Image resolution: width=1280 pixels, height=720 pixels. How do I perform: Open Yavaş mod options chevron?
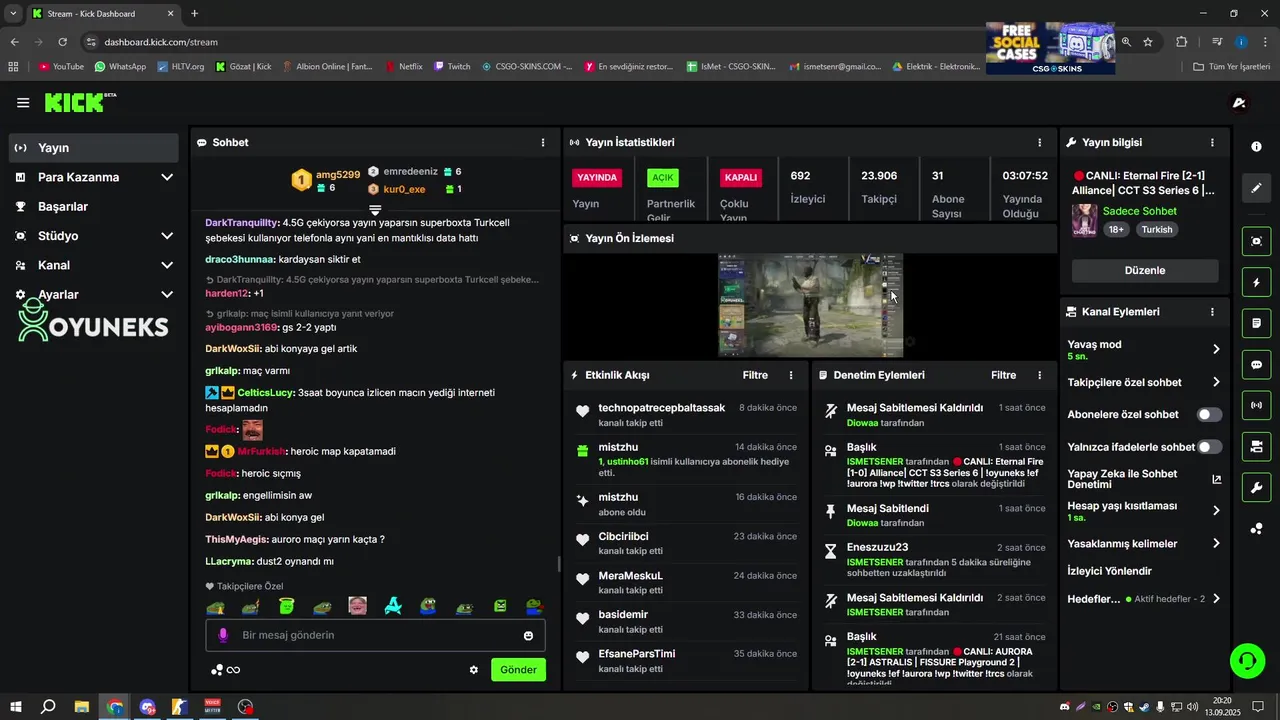point(1216,349)
